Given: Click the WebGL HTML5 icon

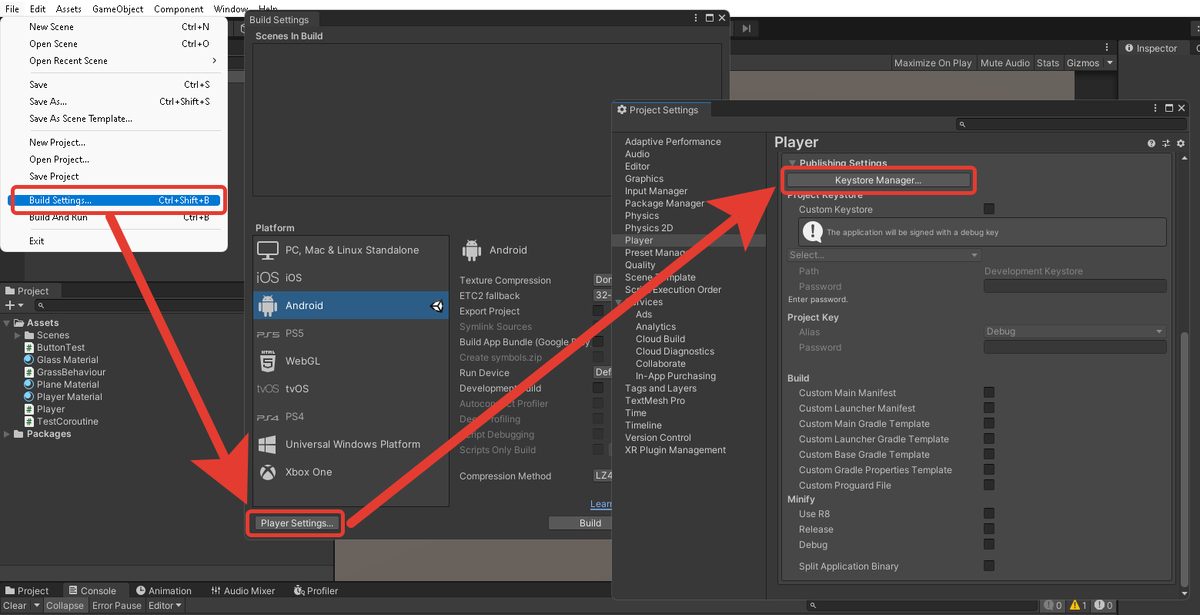Looking at the screenshot, I should pos(267,360).
